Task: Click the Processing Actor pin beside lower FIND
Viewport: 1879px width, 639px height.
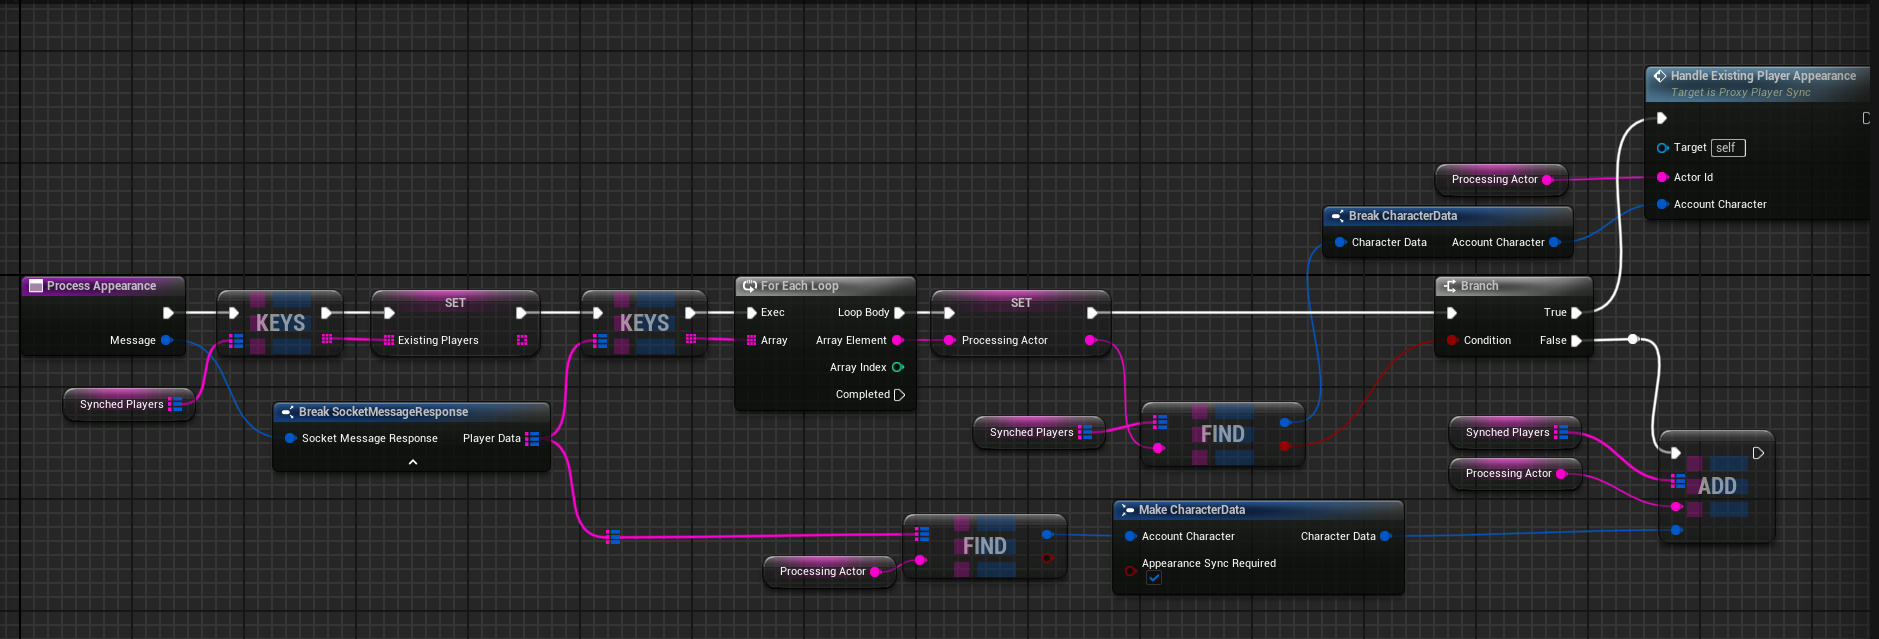Action: point(875,572)
